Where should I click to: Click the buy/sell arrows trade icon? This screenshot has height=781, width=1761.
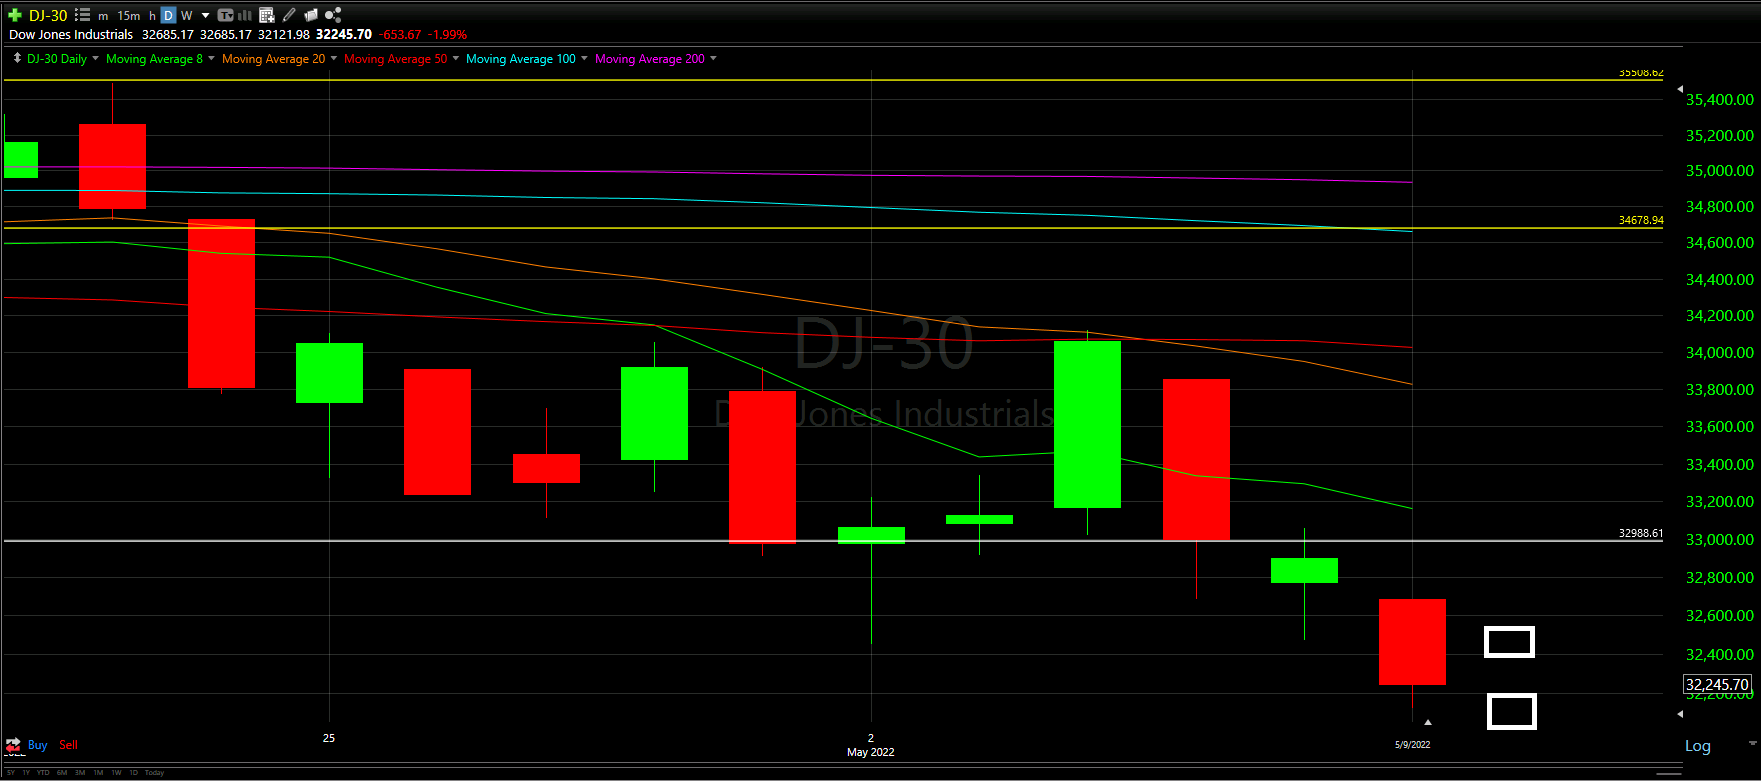(x=13, y=745)
